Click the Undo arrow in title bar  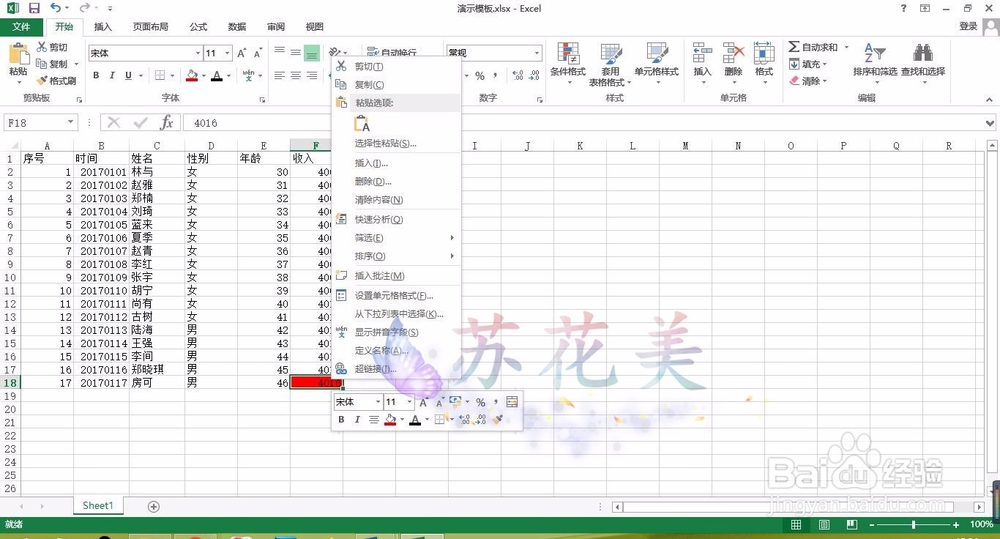55,8
